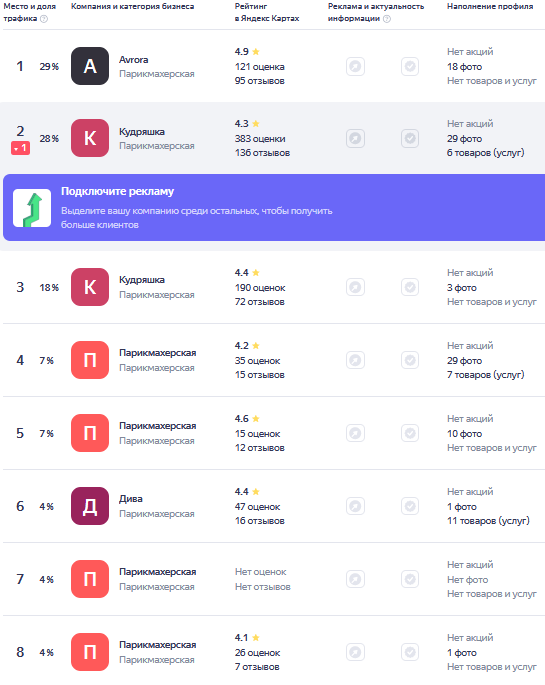The width and height of the screenshot is (545, 685).
Task: Click the Avrora company avatar icon
Action: click(x=90, y=66)
